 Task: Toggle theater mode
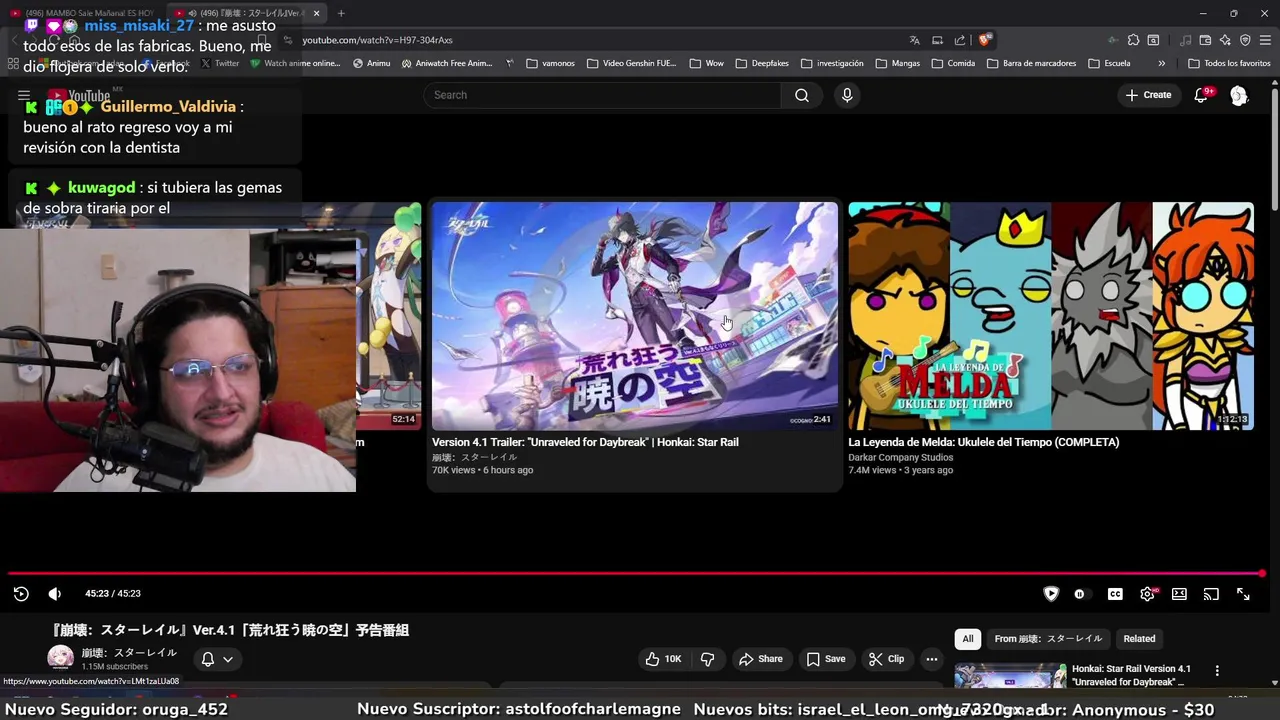click(1179, 594)
